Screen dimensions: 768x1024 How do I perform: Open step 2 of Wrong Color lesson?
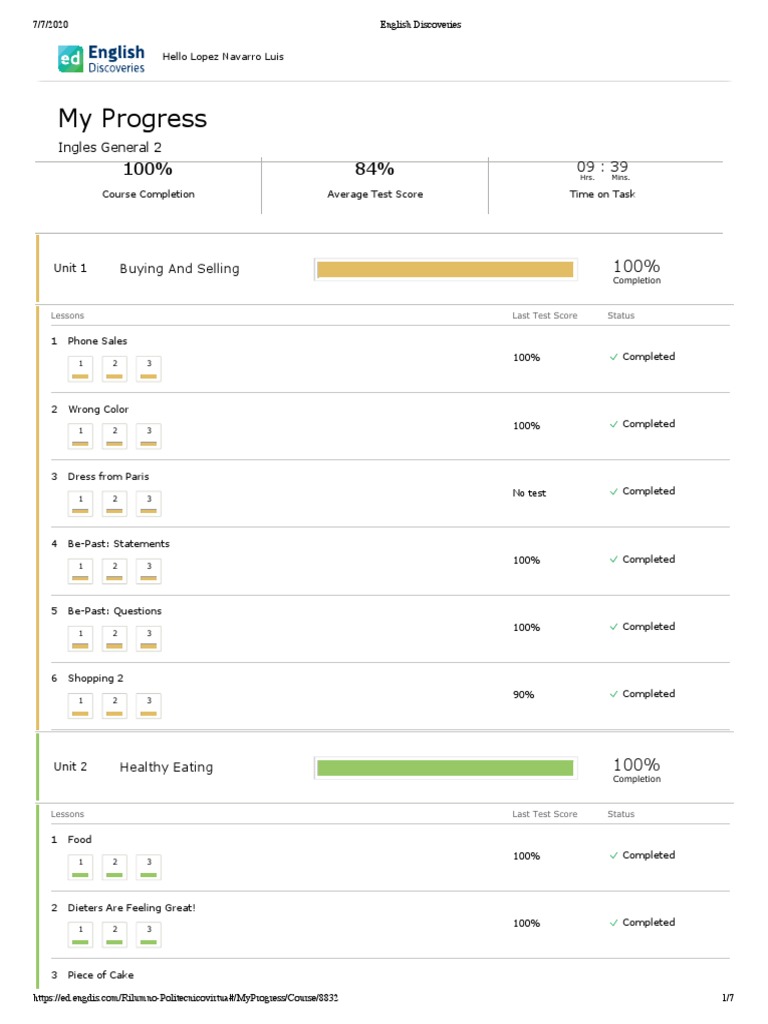(x=115, y=436)
